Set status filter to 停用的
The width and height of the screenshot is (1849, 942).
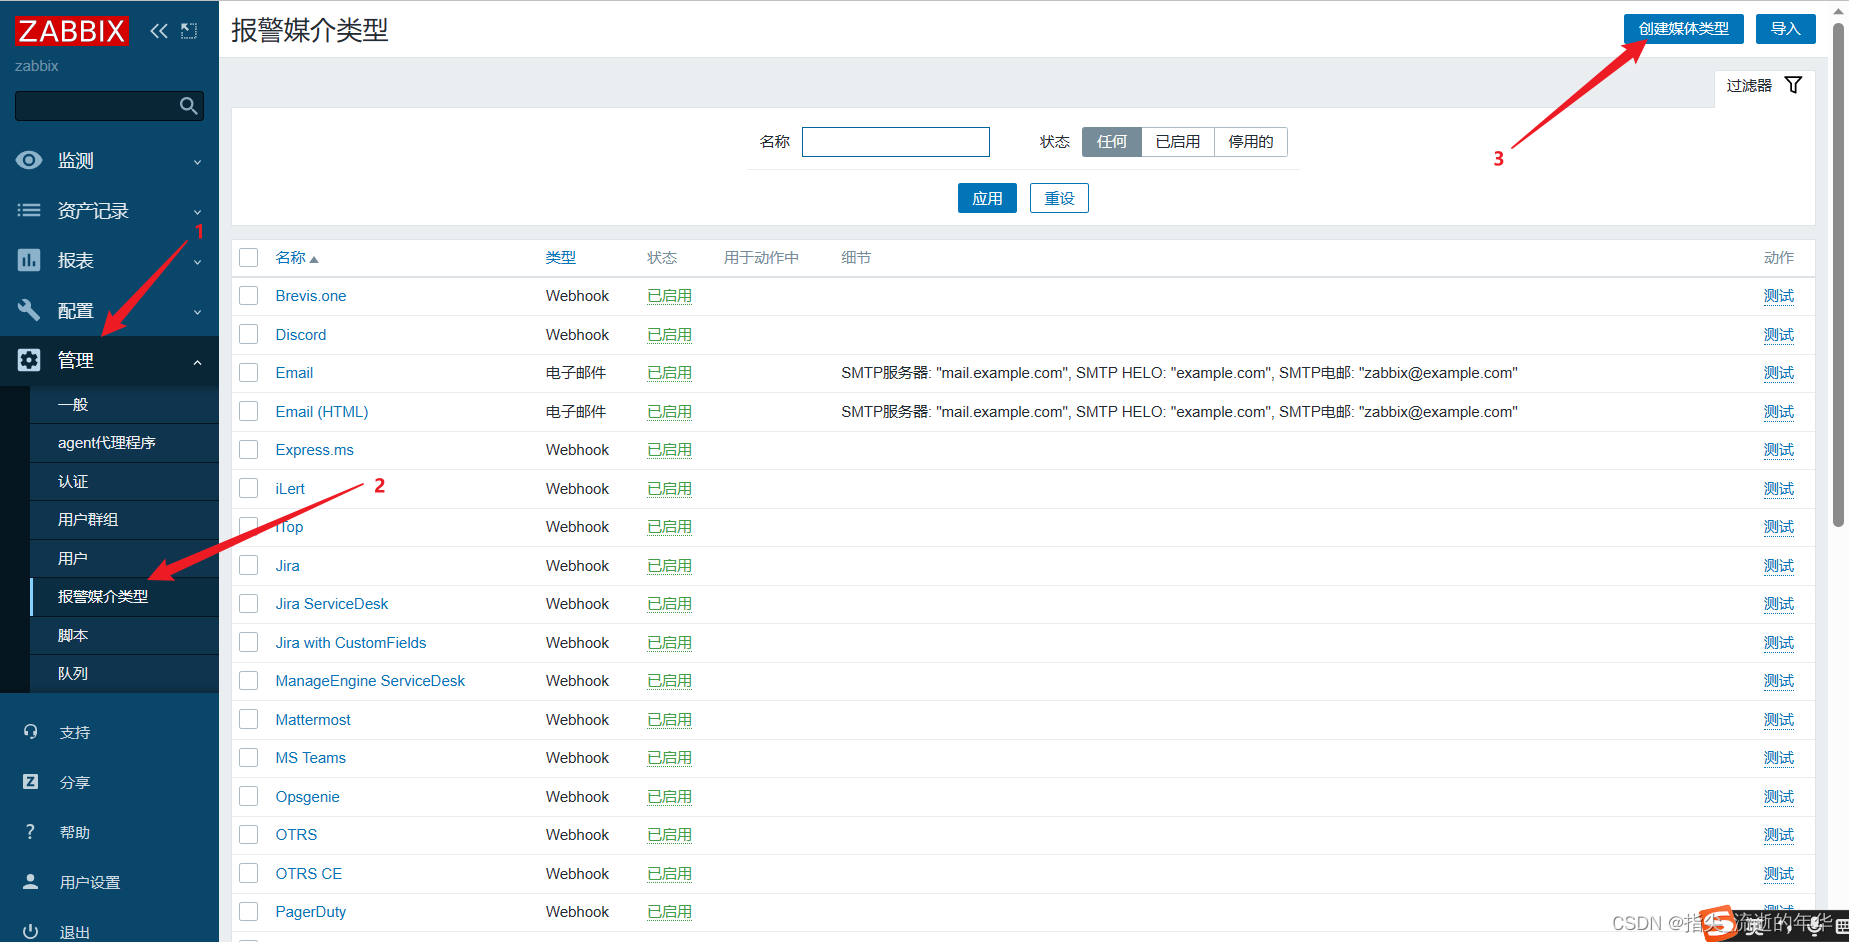(x=1250, y=142)
